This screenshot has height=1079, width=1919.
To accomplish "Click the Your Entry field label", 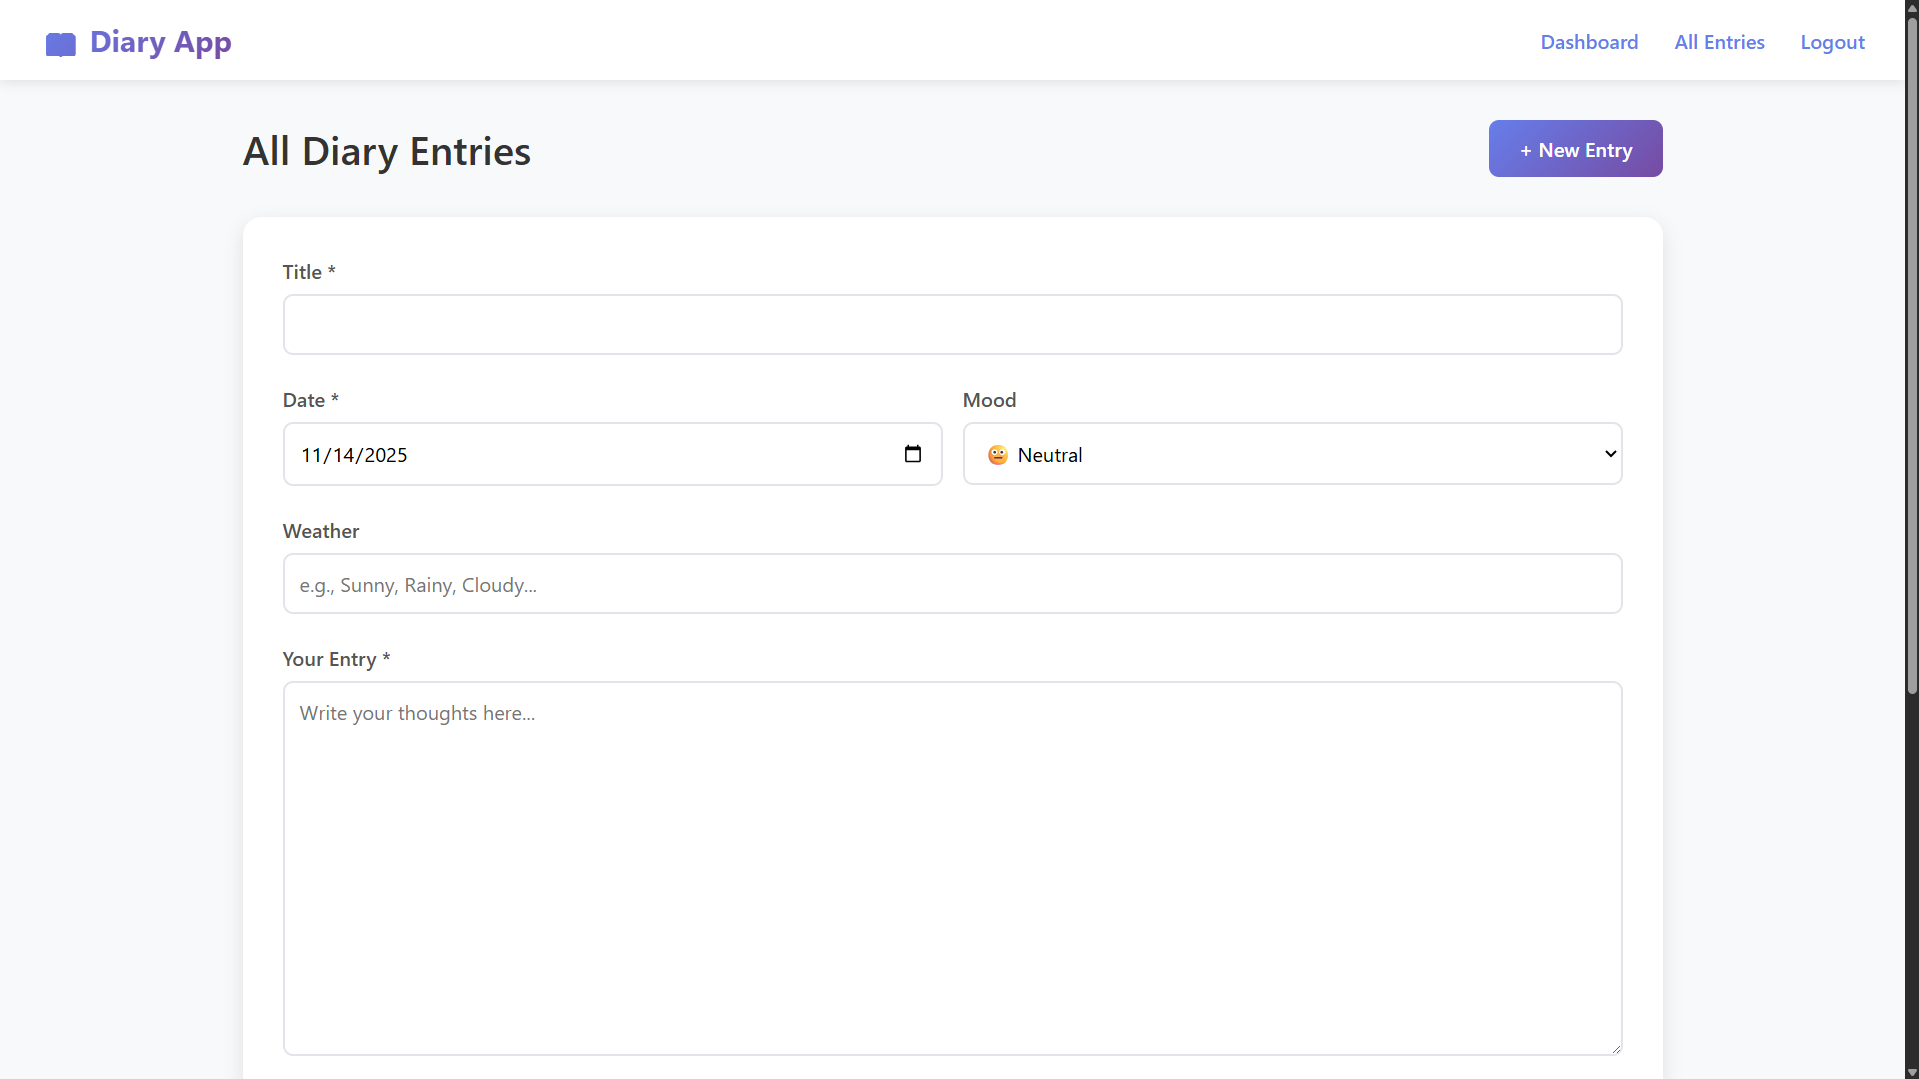I will coord(329,659).
